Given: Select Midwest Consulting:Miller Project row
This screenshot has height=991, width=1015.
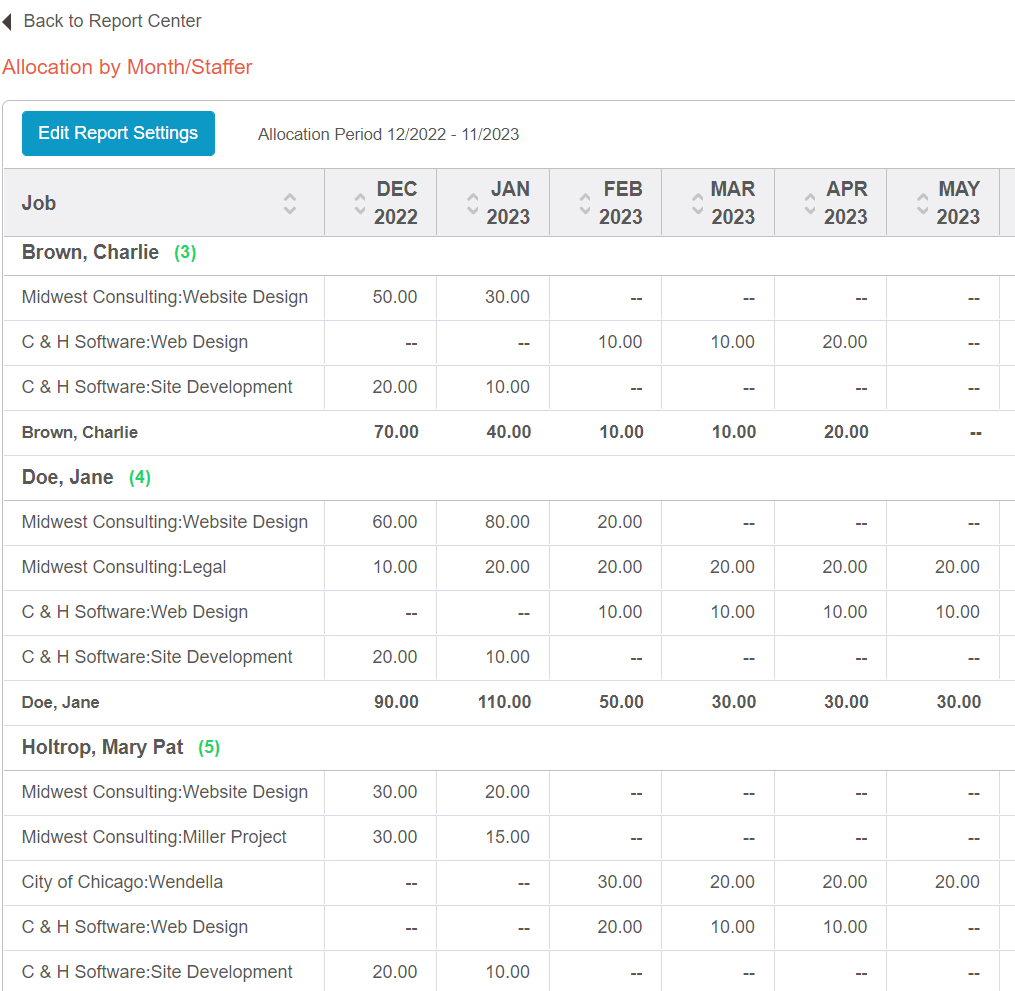Looking at the screenshot, I should (x=154, y=837).
